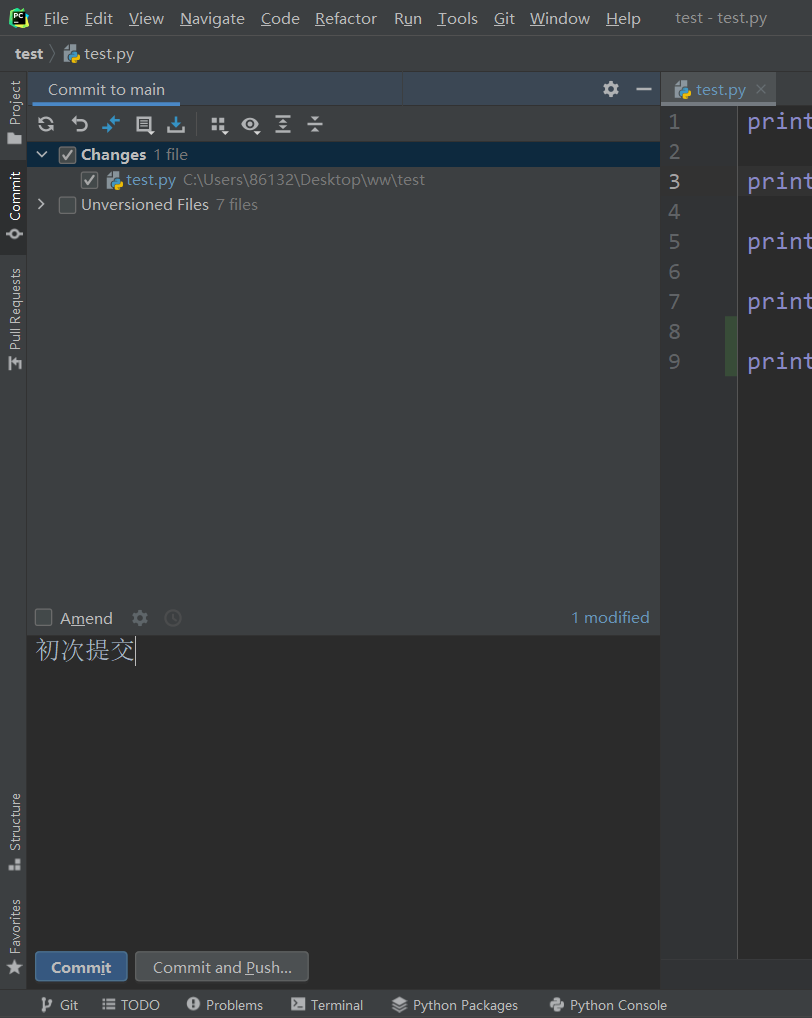
Task: Open the Project tool window
Action: (x=14, y=112)
